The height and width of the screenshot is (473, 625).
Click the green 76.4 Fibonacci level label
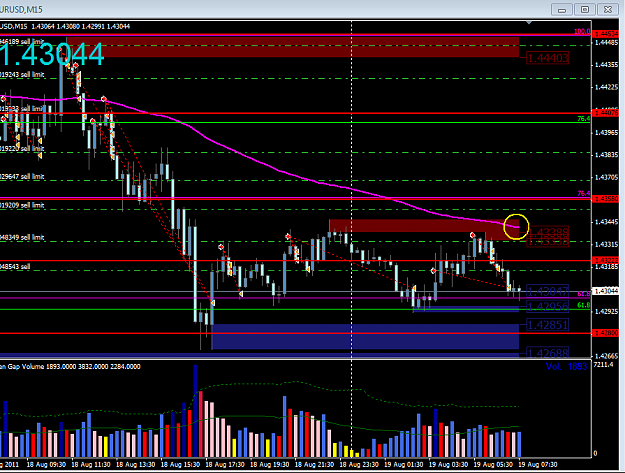(584, 119)
